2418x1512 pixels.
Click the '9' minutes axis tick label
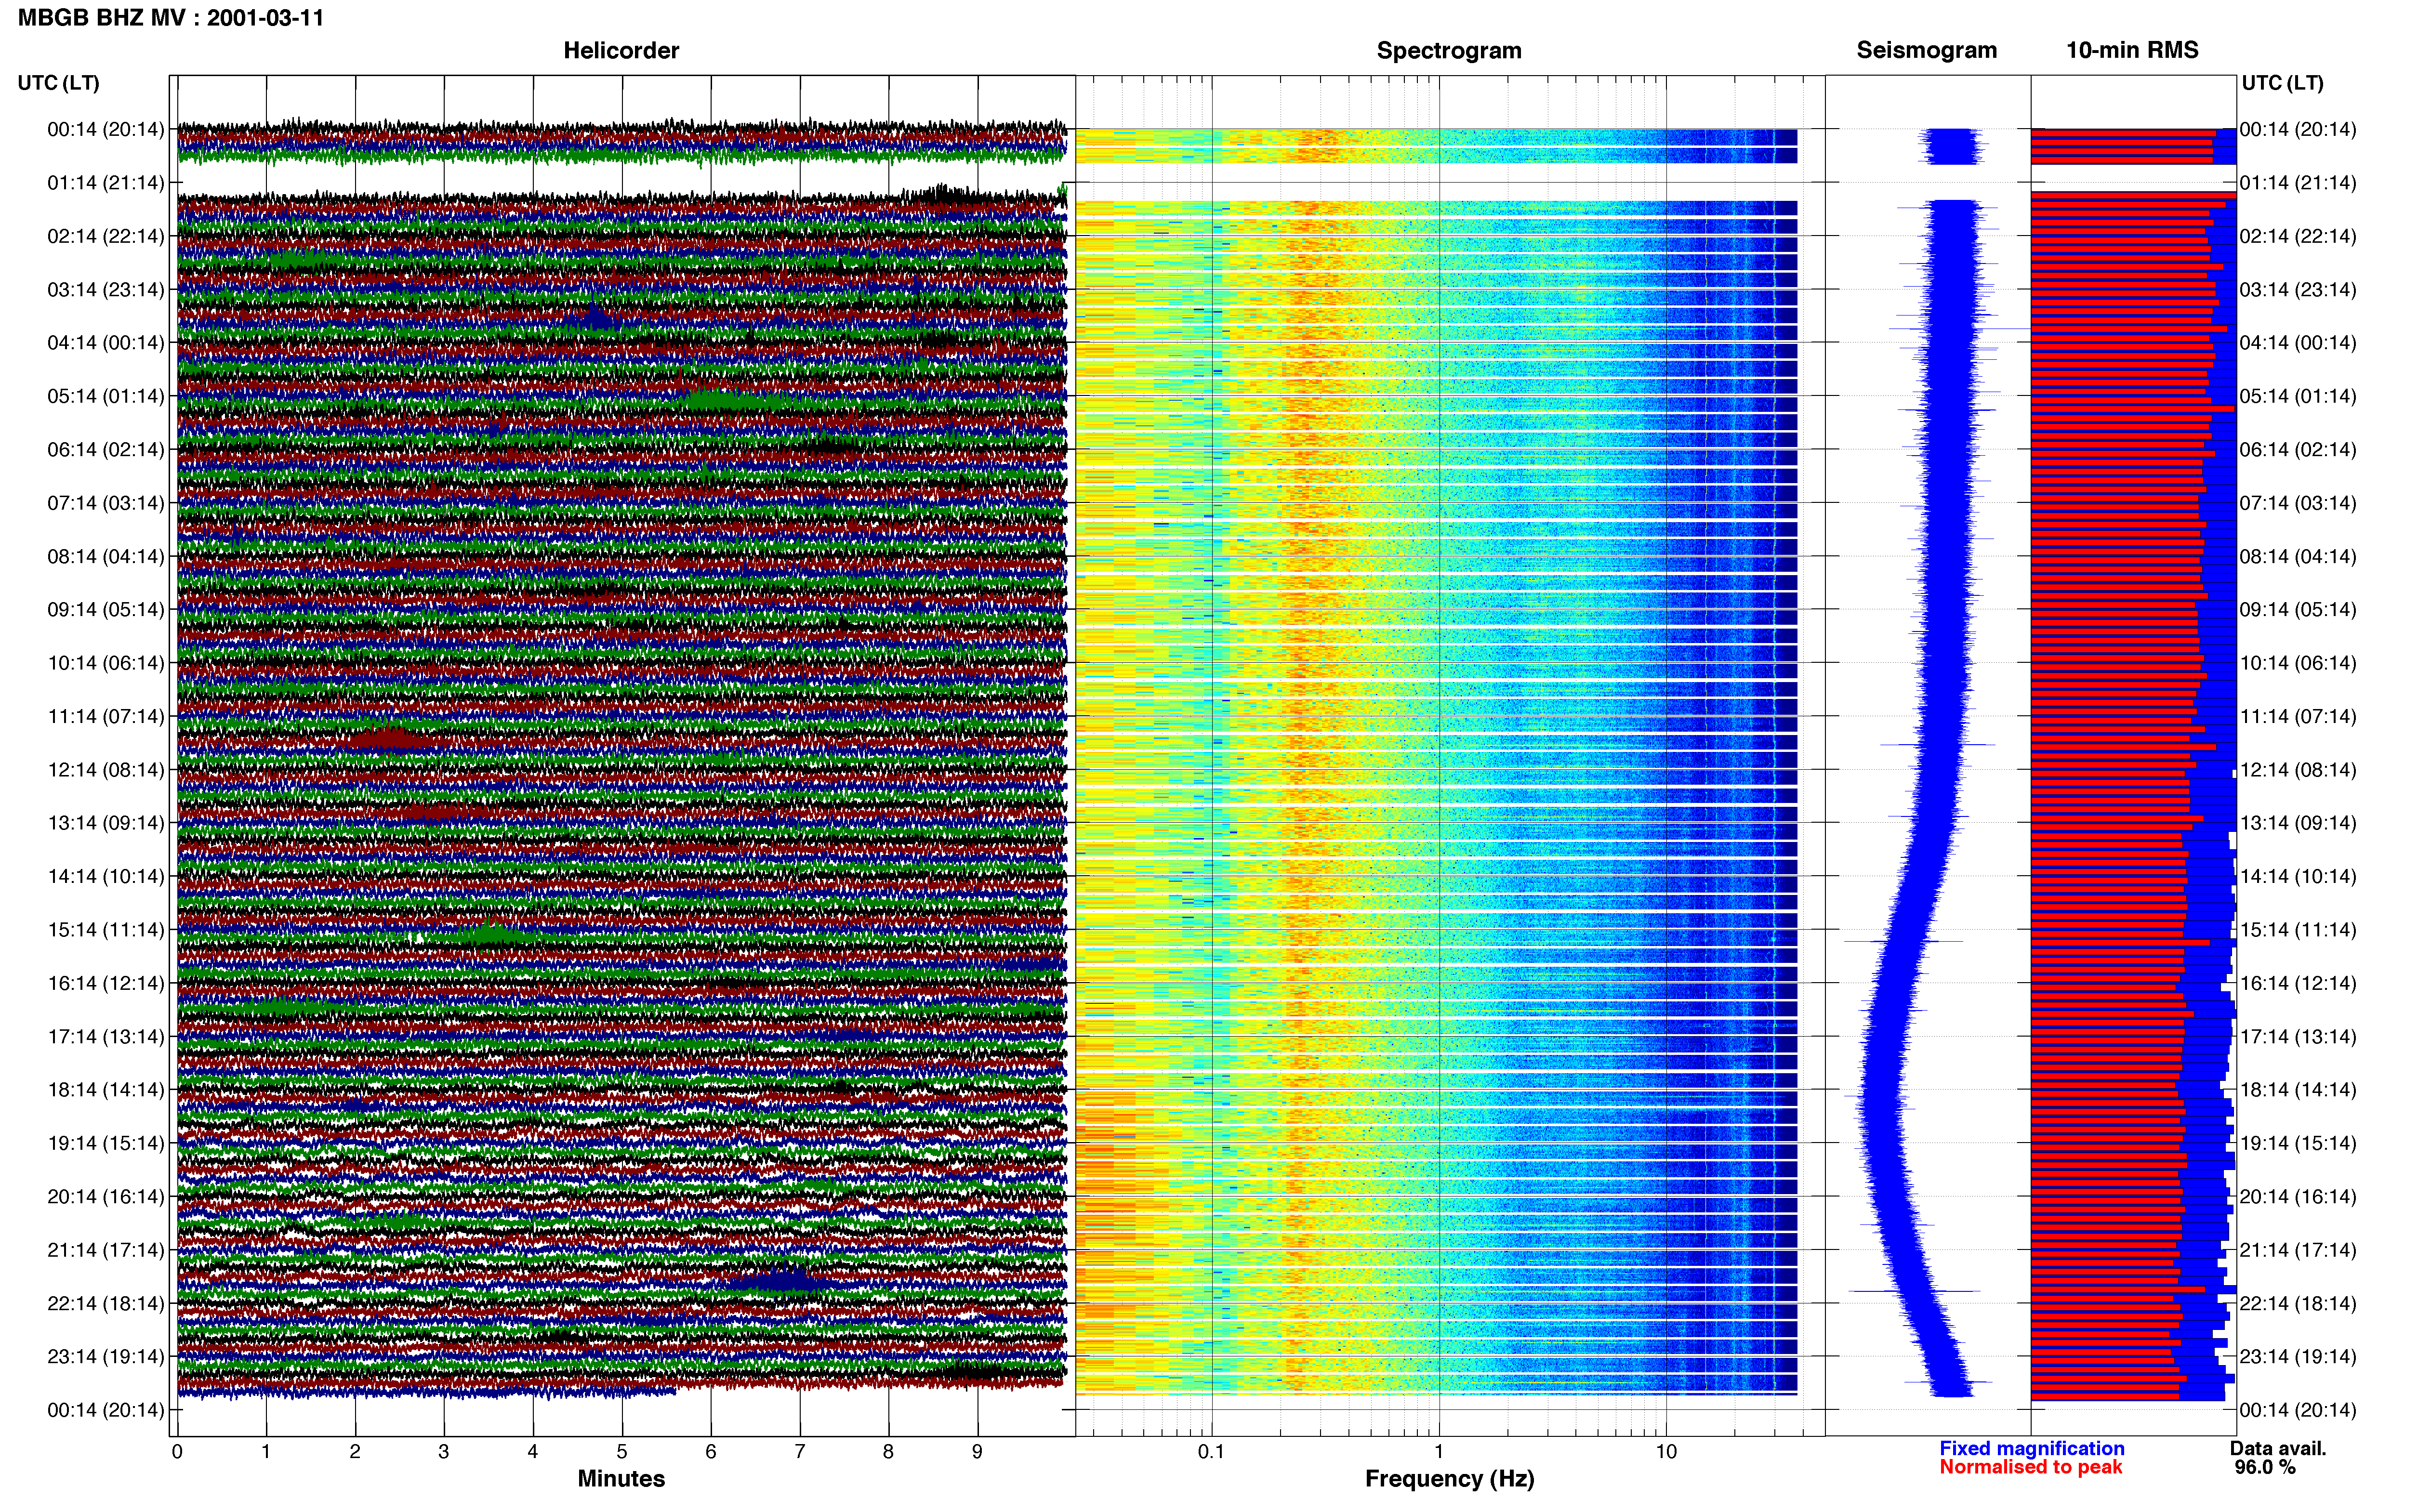coord(977,1451)
